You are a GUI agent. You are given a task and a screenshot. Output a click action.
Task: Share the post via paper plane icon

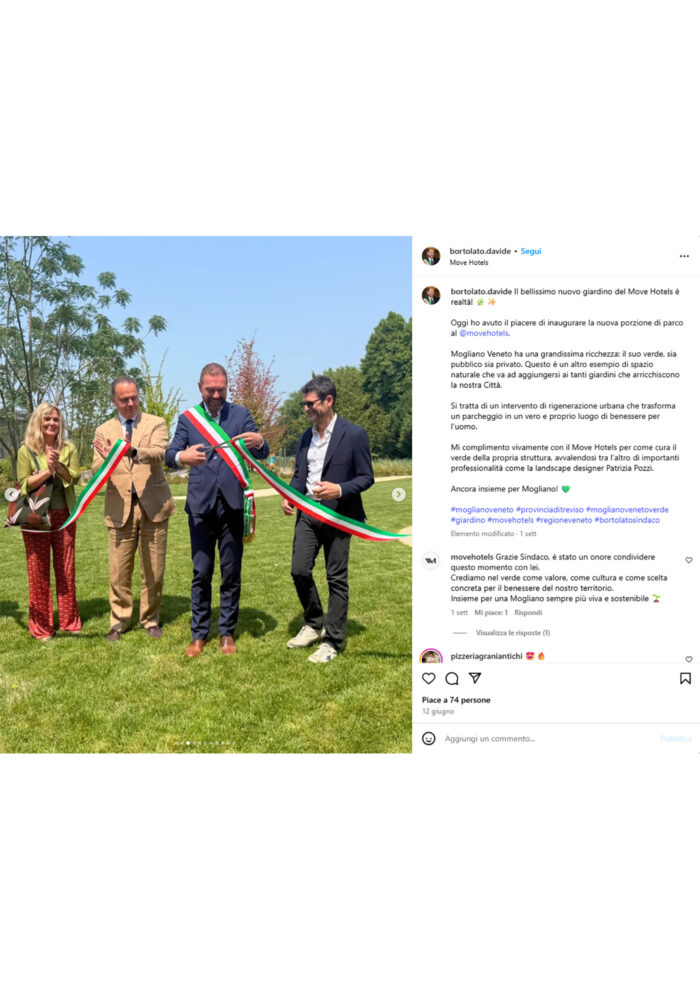(x=475, y=677)
